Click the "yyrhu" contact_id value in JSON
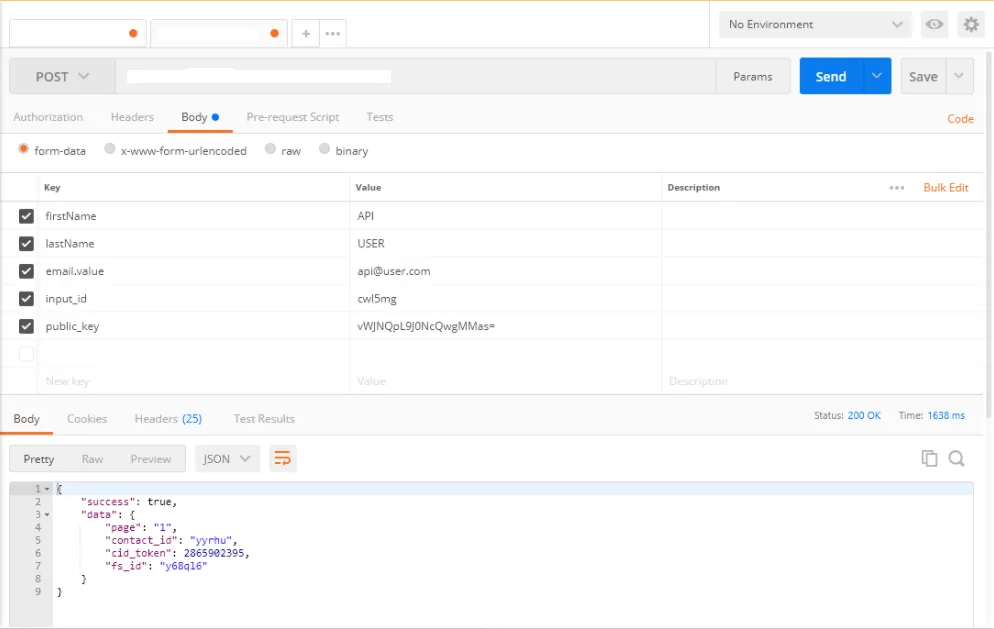This screenshot has width=994, height=629. pos(213,540)
